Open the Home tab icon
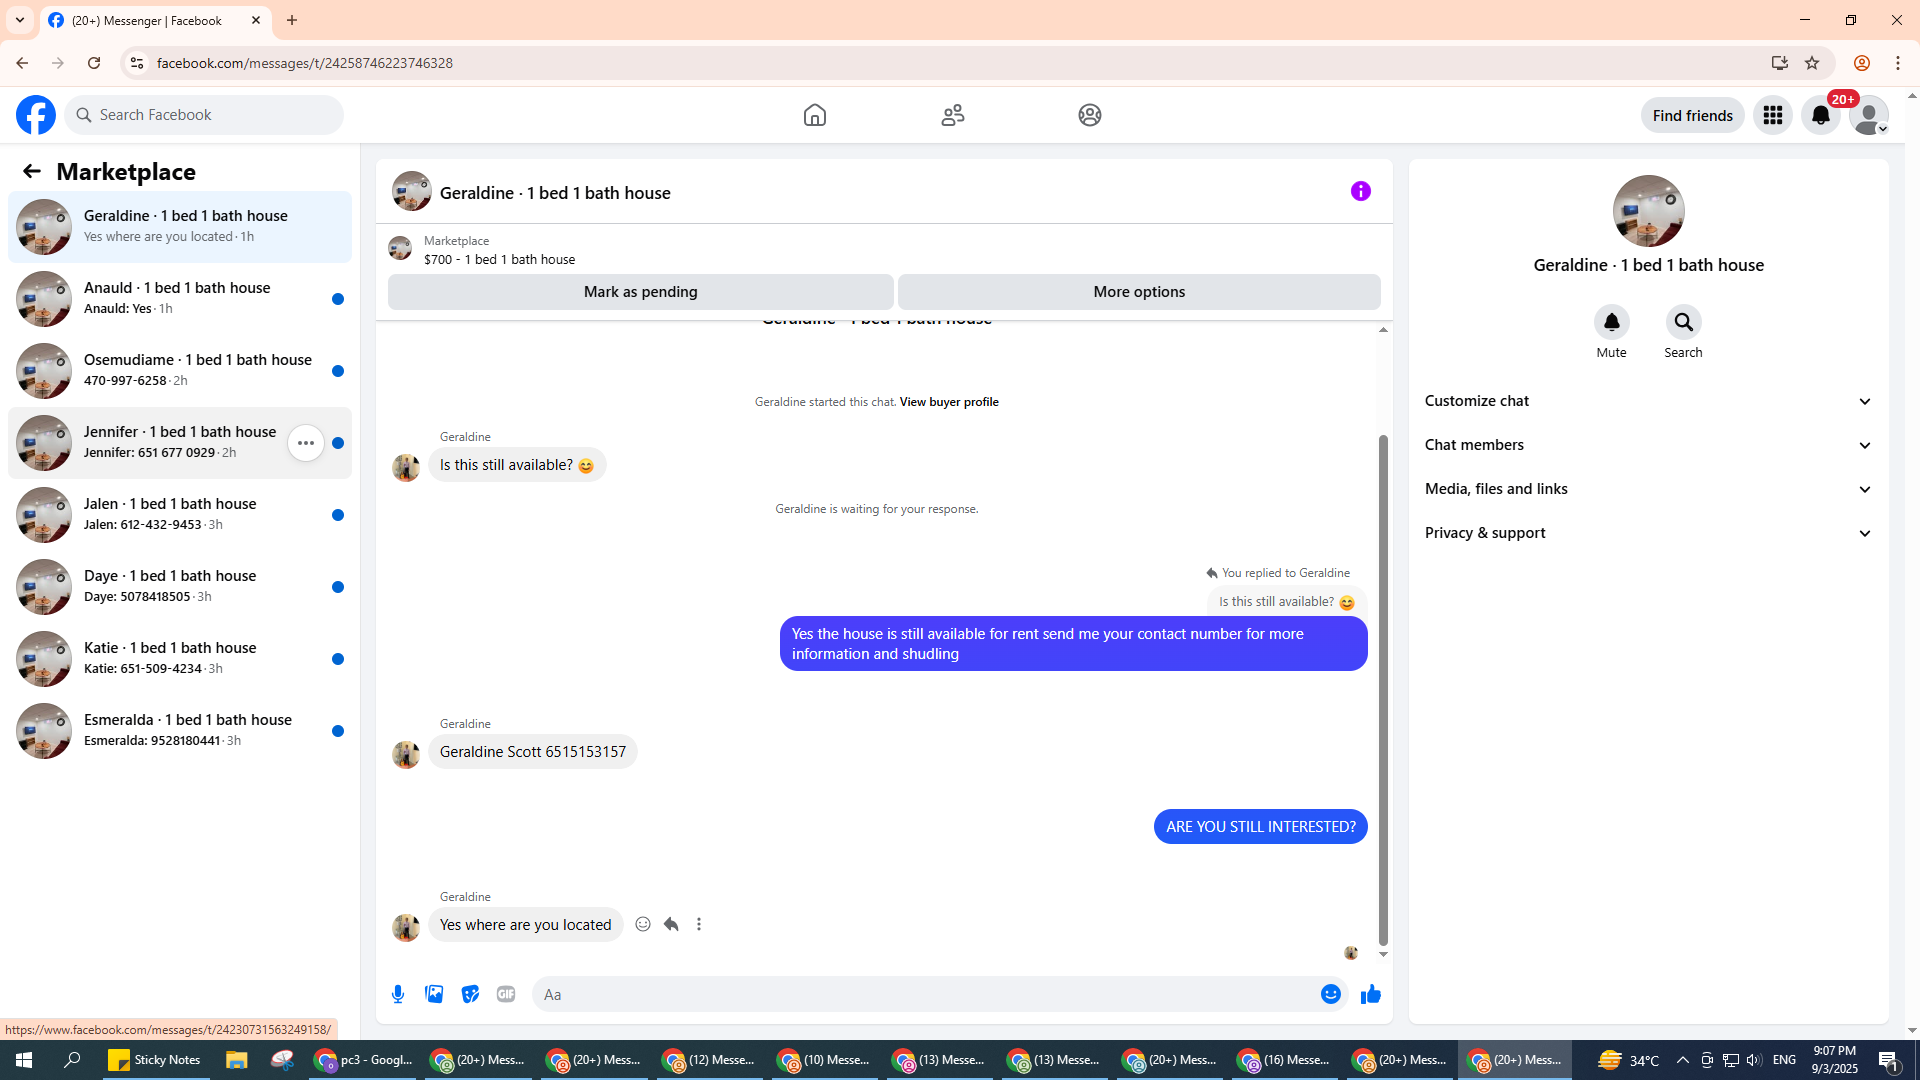Screen dimensions: 1920x1080 coord(815,115)
